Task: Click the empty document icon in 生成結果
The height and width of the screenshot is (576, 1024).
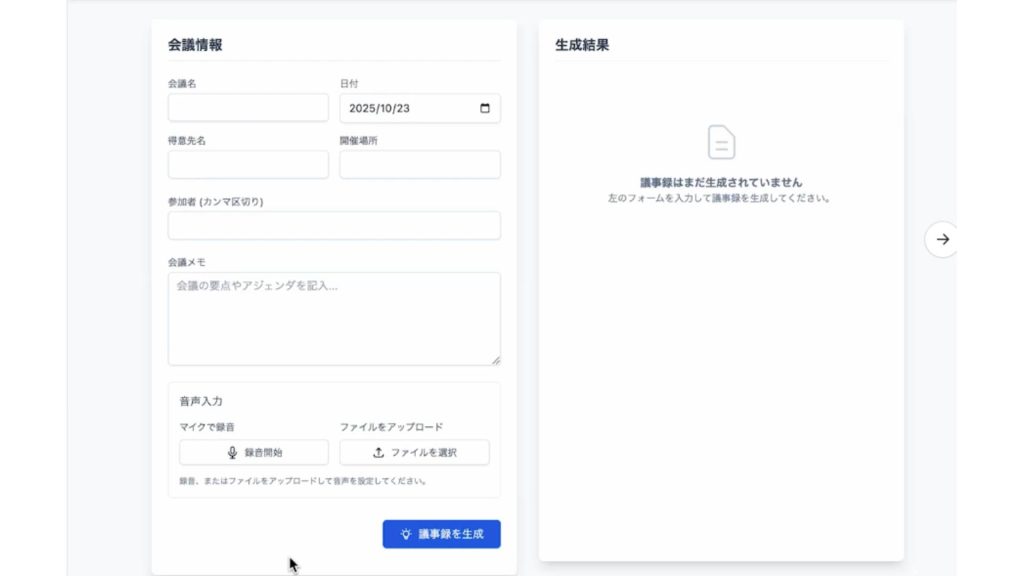Action: tap(721, 142)
